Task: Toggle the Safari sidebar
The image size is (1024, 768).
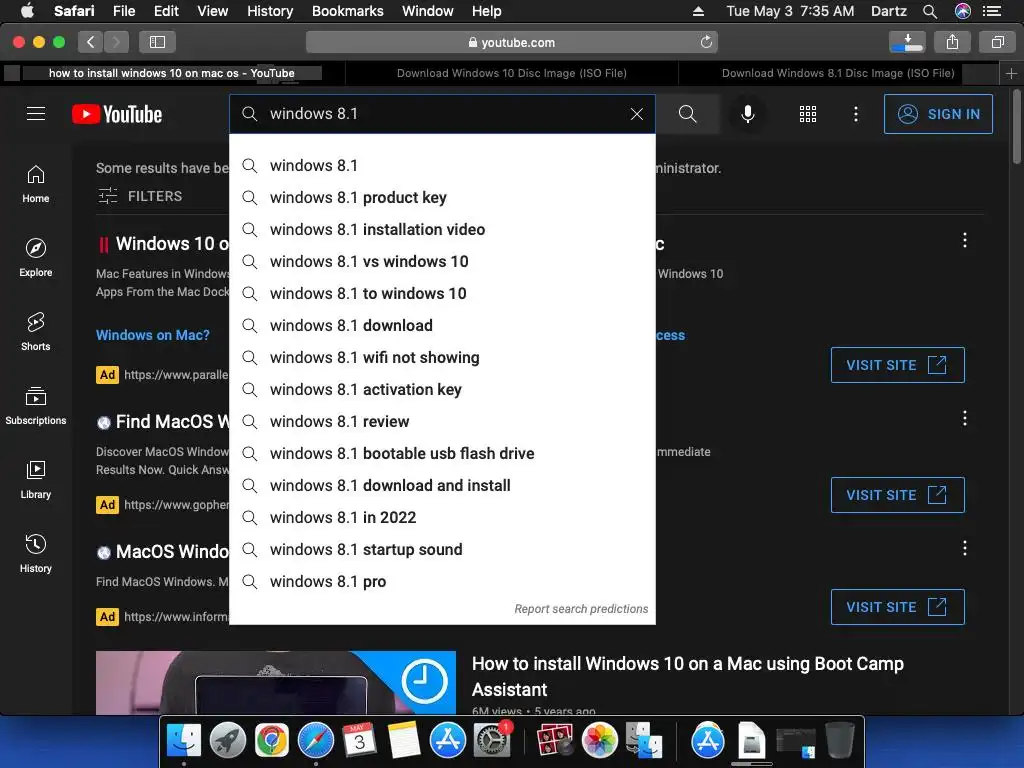Action: 157,42
